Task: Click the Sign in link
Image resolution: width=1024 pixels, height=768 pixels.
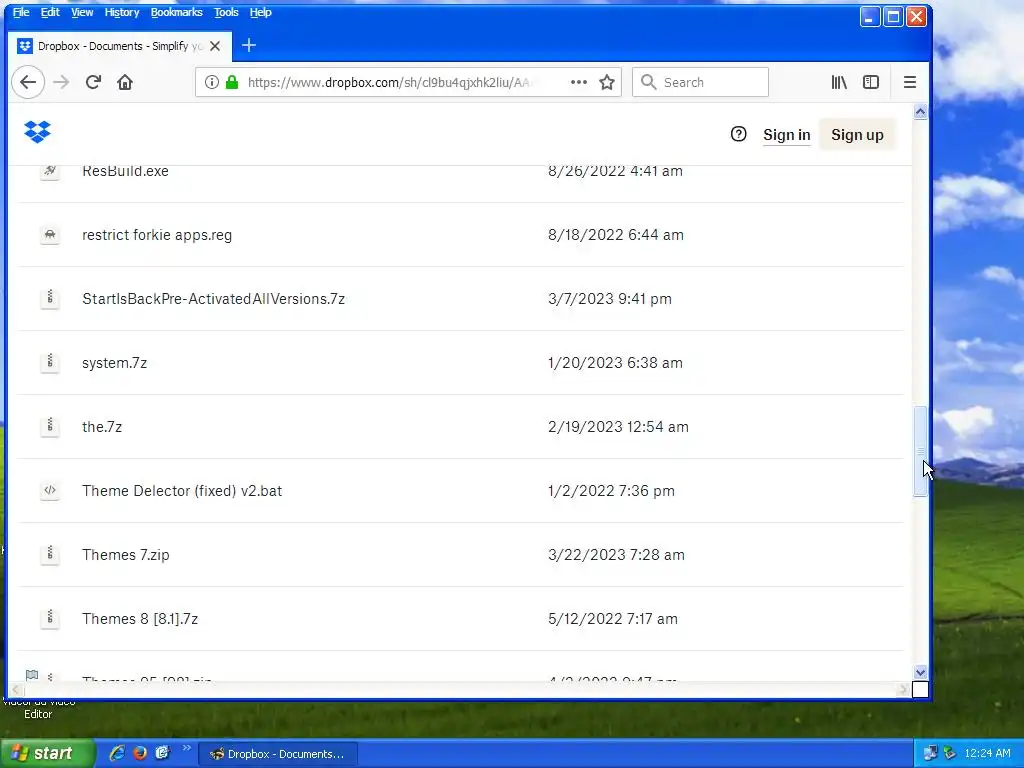Action: (x=786, y=135)
